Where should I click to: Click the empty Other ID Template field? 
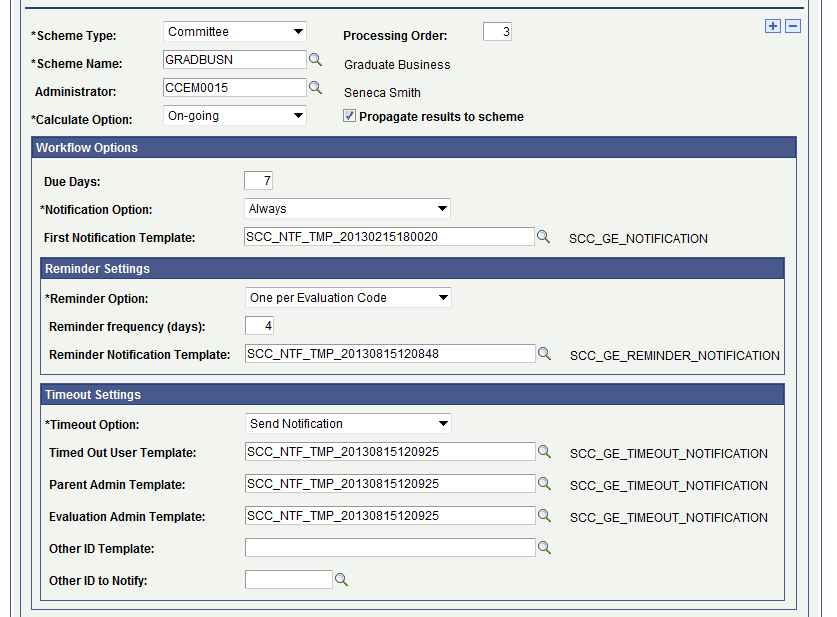coord(390,548)
